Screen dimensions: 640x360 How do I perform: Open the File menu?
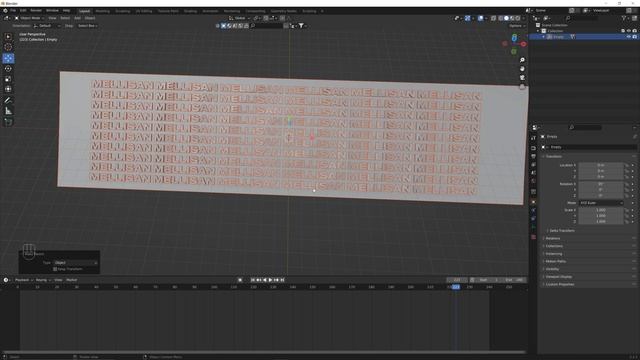13,11
